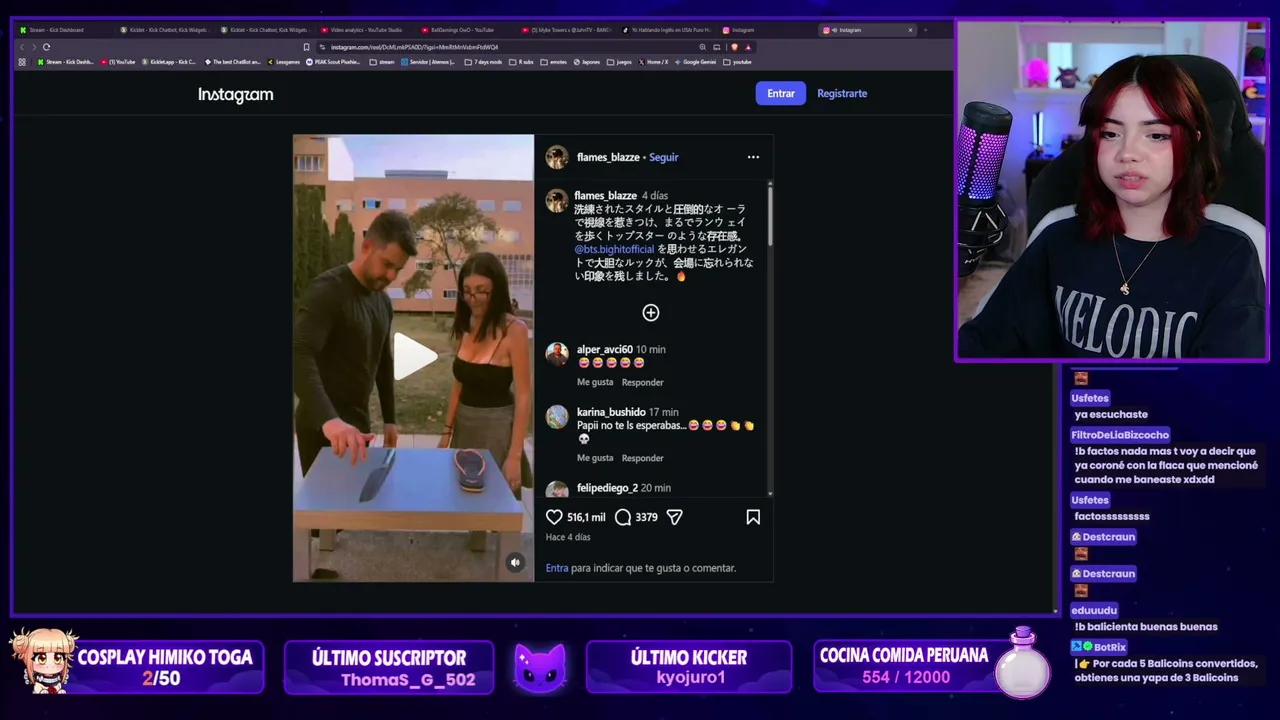Open the Brave Shields icon
This screenshot has width=1280, height=720.
click(x=735, y=47)
